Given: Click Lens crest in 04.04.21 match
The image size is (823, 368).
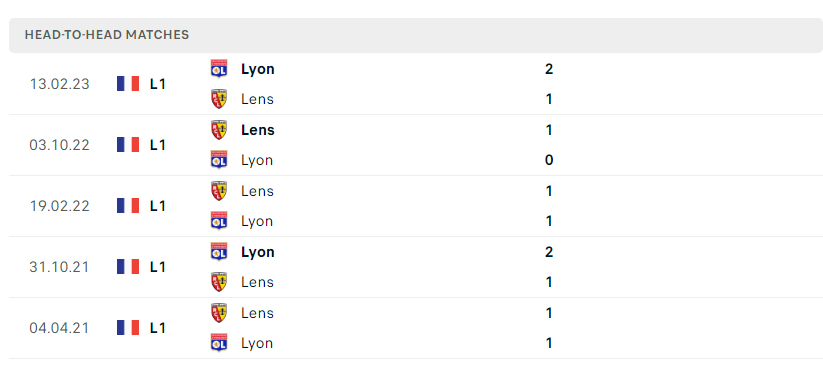Looking at the screenshot, I should point(219,312).
